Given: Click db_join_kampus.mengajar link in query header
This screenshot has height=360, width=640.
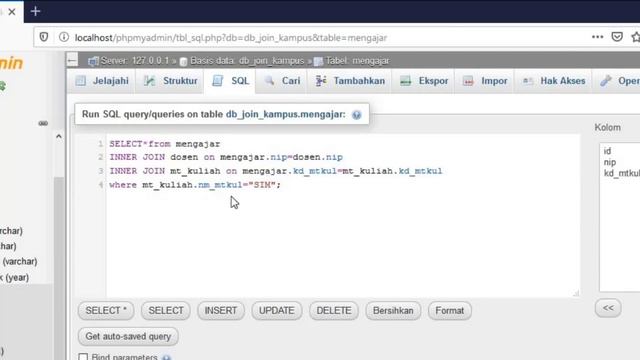Looking at the screenshot, I should tap(285, 114).
